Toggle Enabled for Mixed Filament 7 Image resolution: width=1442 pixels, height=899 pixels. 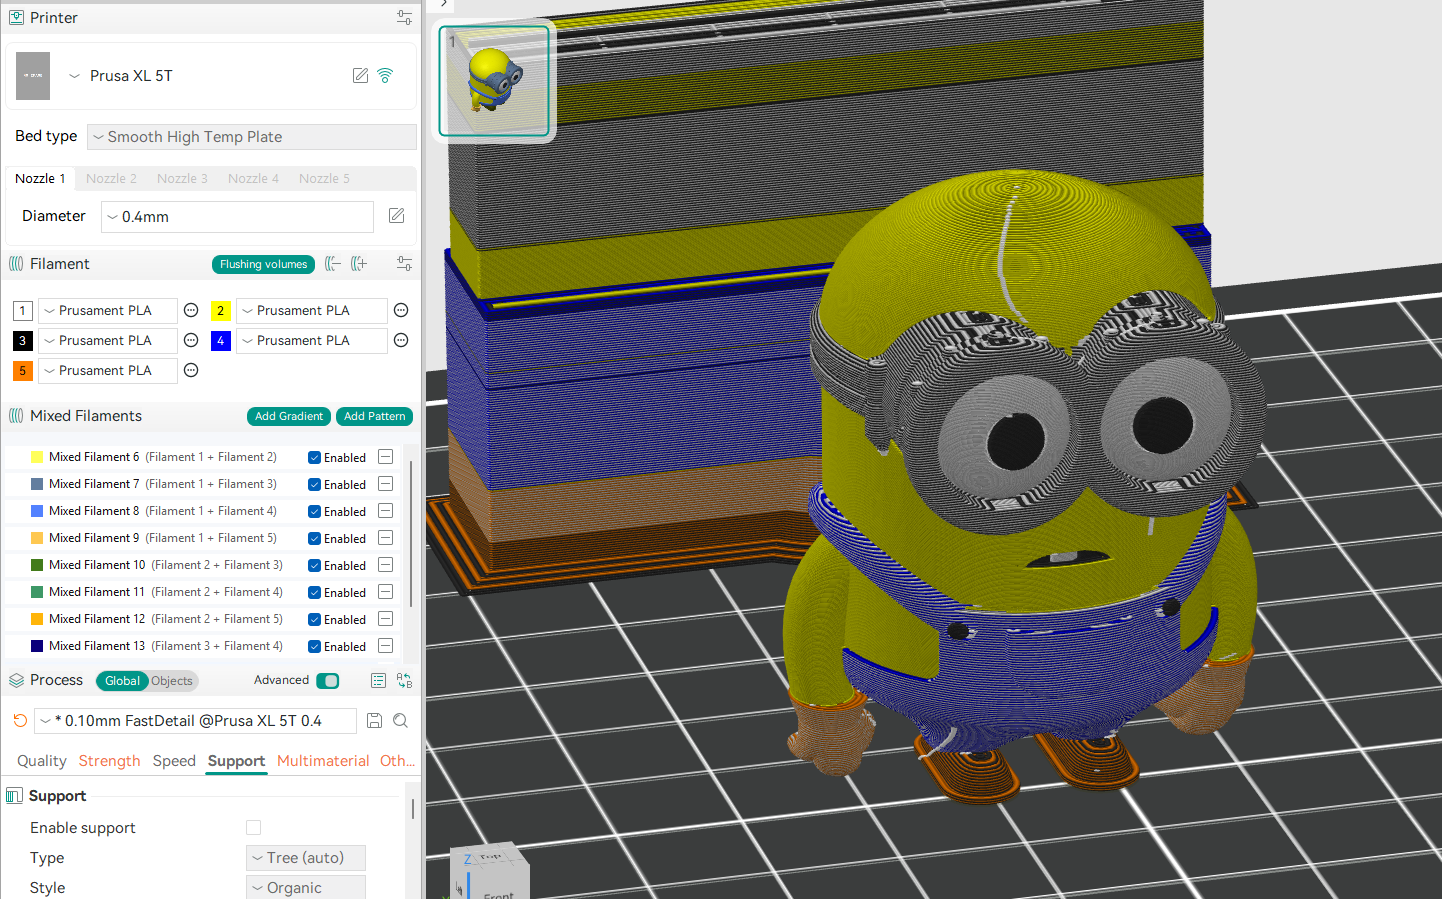(x=314, y=485)
